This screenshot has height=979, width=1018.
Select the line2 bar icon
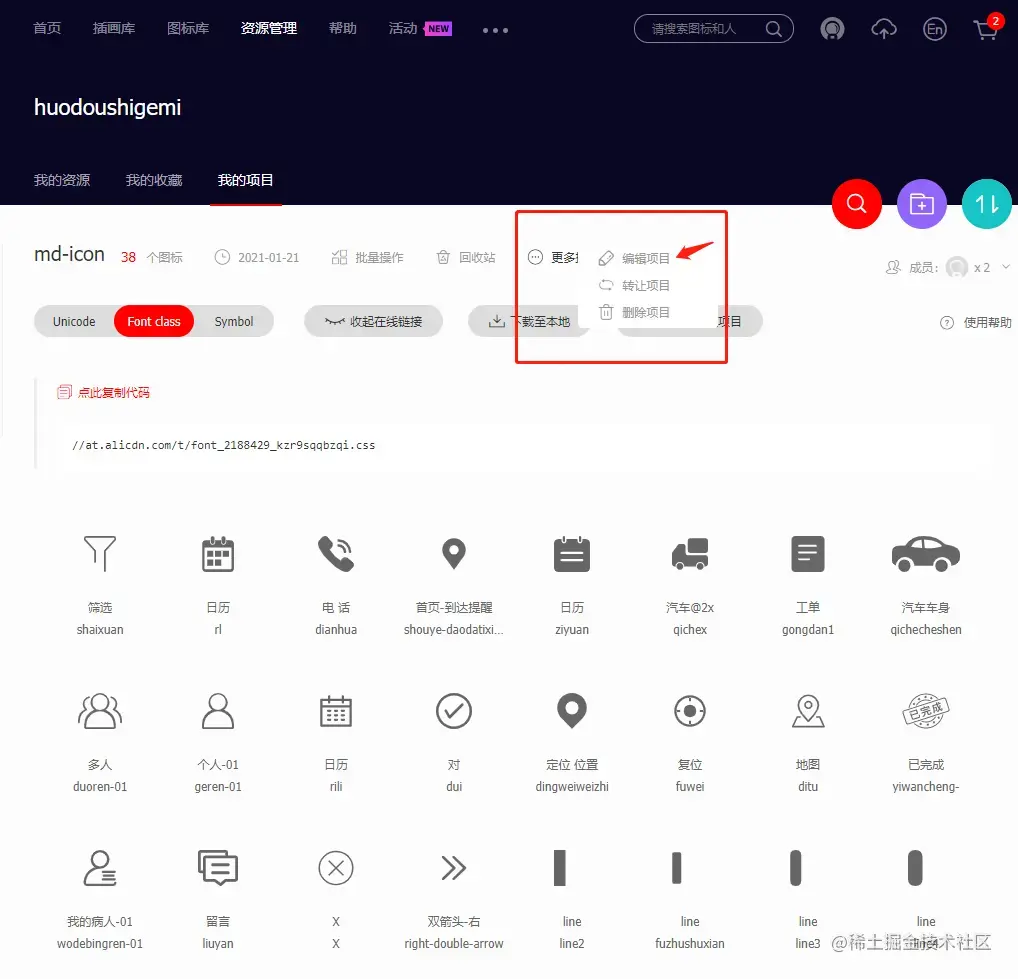coord(560,867)
